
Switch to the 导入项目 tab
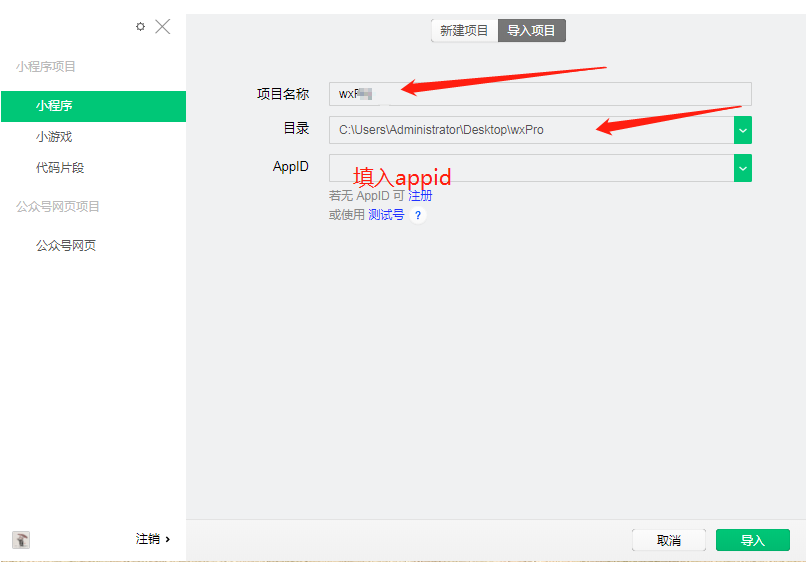click(x=532, y=30)
